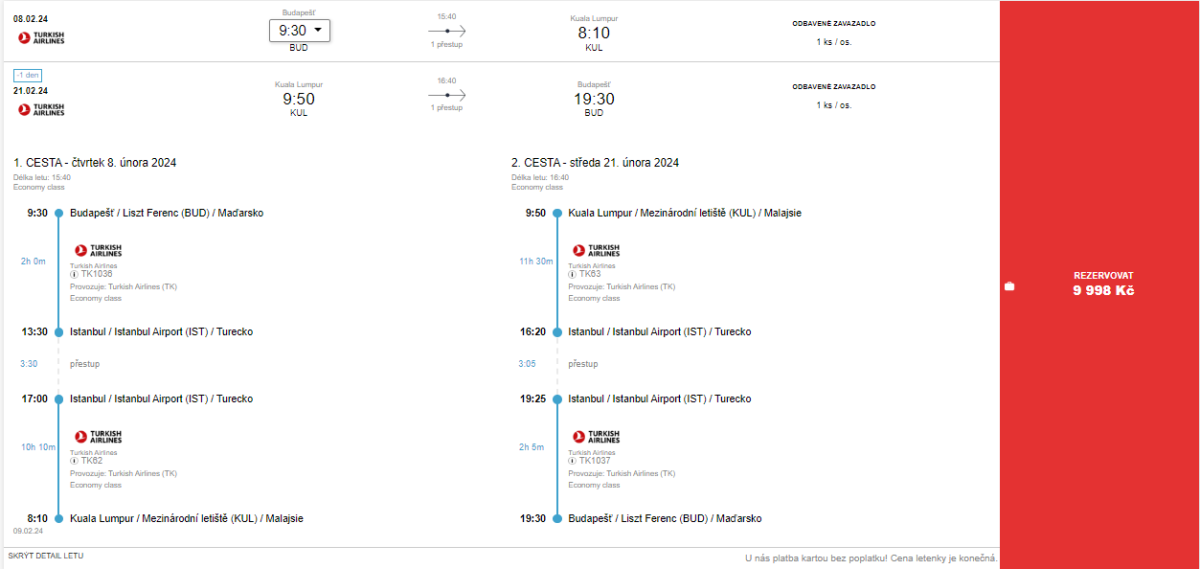Click Turkish Airlines logo in 21.02.24 summary row
The image size is (1200, 569).
click(x=41, y=110)
